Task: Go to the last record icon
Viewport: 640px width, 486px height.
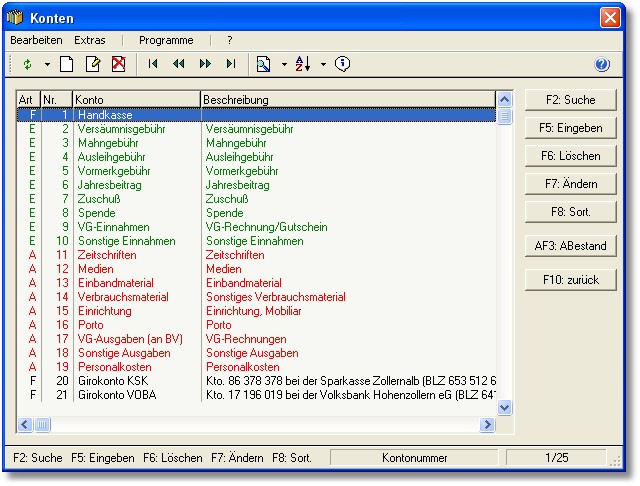Action: coord(231,64)
